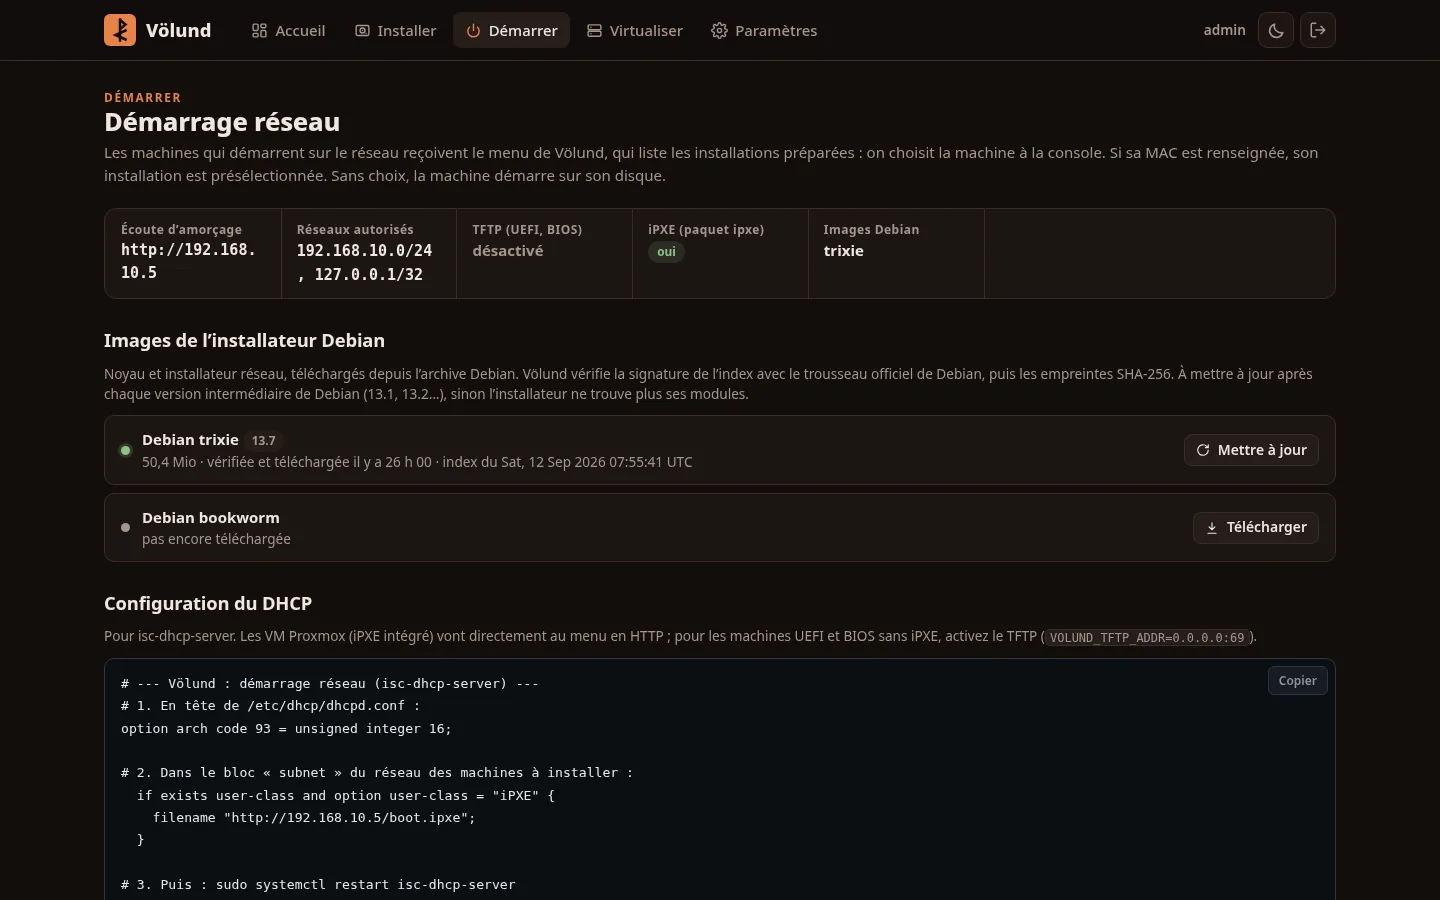This screenshot has height=900, width=1440.
Task: Click the "Configuration du DHCP" heading
Action: click(x=208, y=603)
